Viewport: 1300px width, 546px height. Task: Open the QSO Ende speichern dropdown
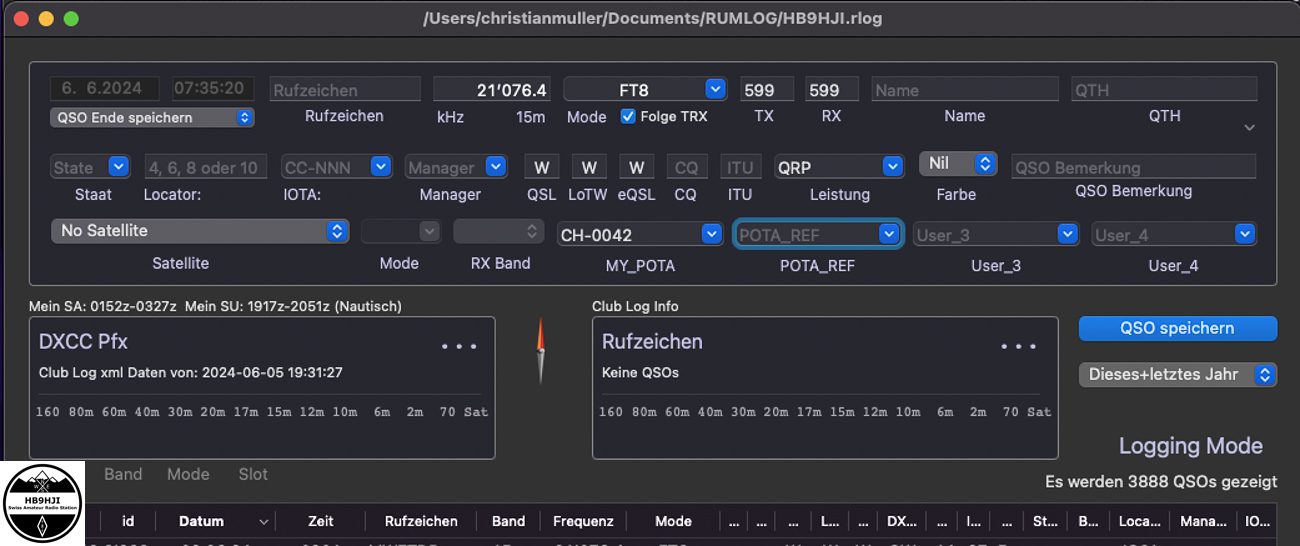pos(152,117)
